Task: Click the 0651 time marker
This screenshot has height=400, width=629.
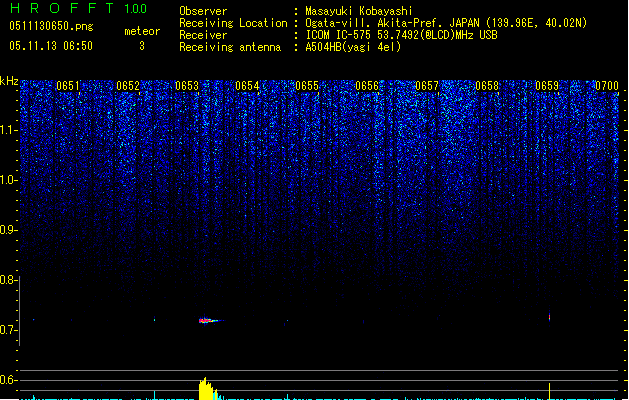Action: 68,86
